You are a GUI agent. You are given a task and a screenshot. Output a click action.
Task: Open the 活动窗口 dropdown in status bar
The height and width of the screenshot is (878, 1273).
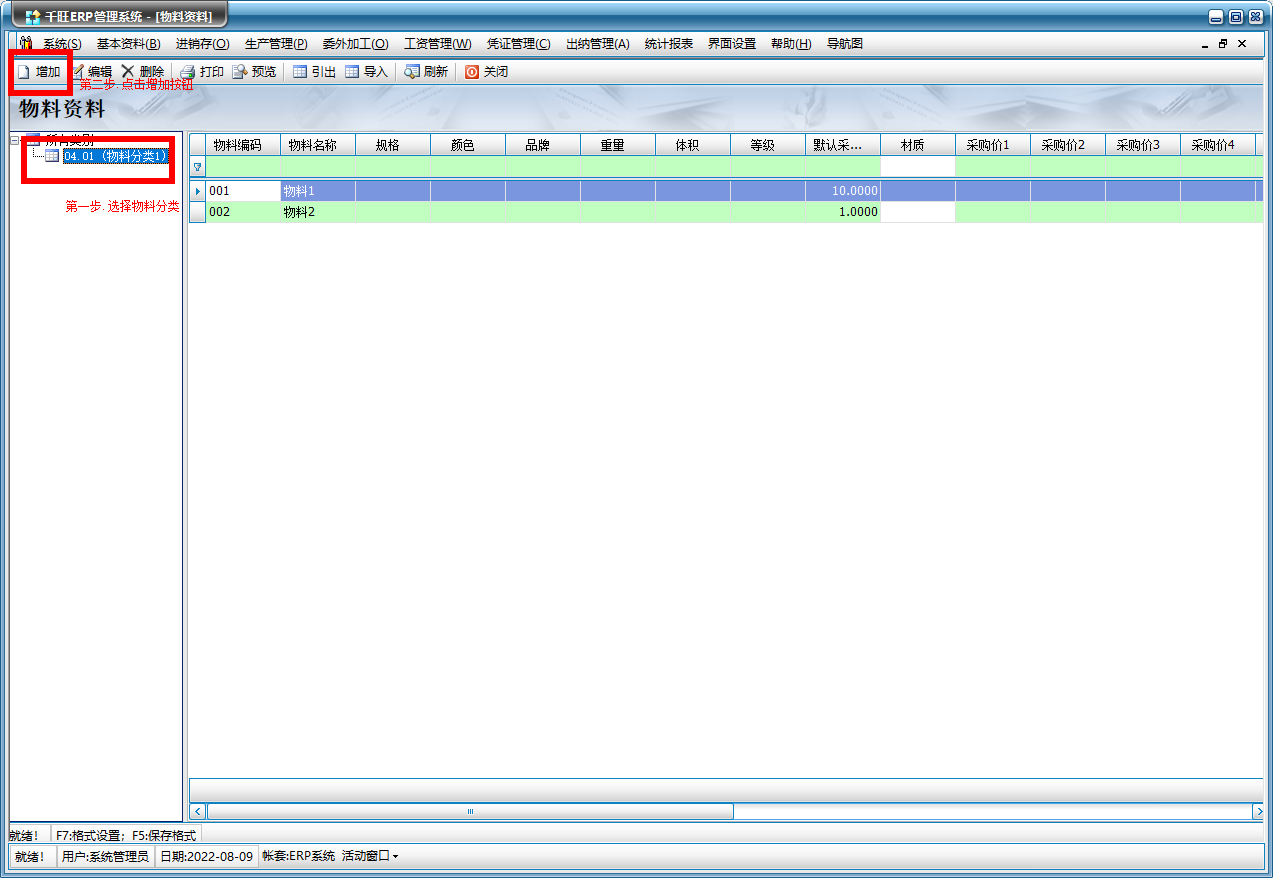point(370,856)
